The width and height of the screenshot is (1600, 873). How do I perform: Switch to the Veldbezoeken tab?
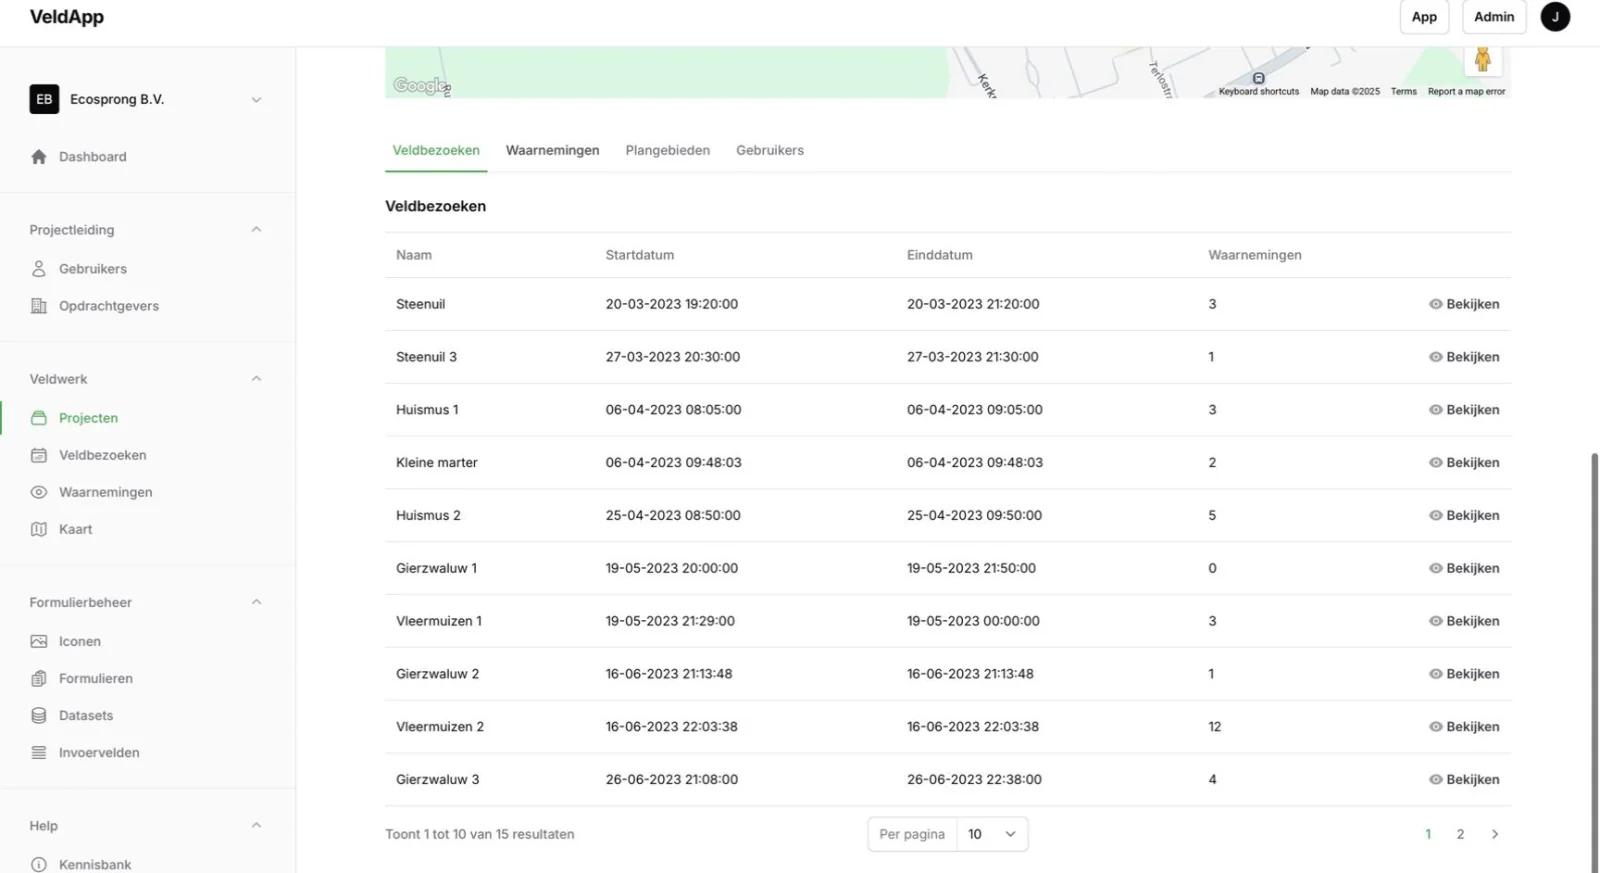[x=436, y=151]
